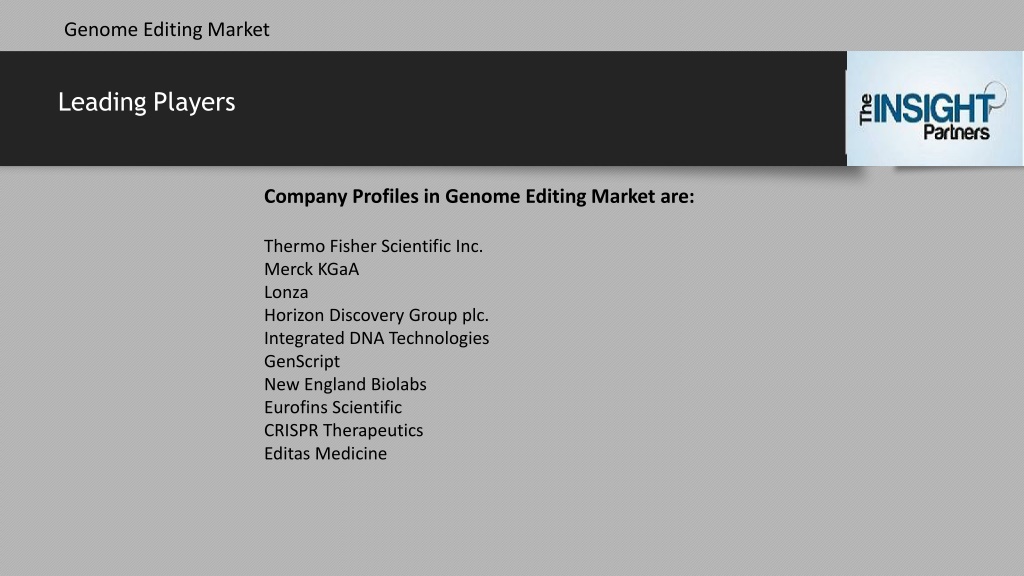The image size is (1024, 576).
Task: Select the GenScript entry
Action: pos(302,361)
